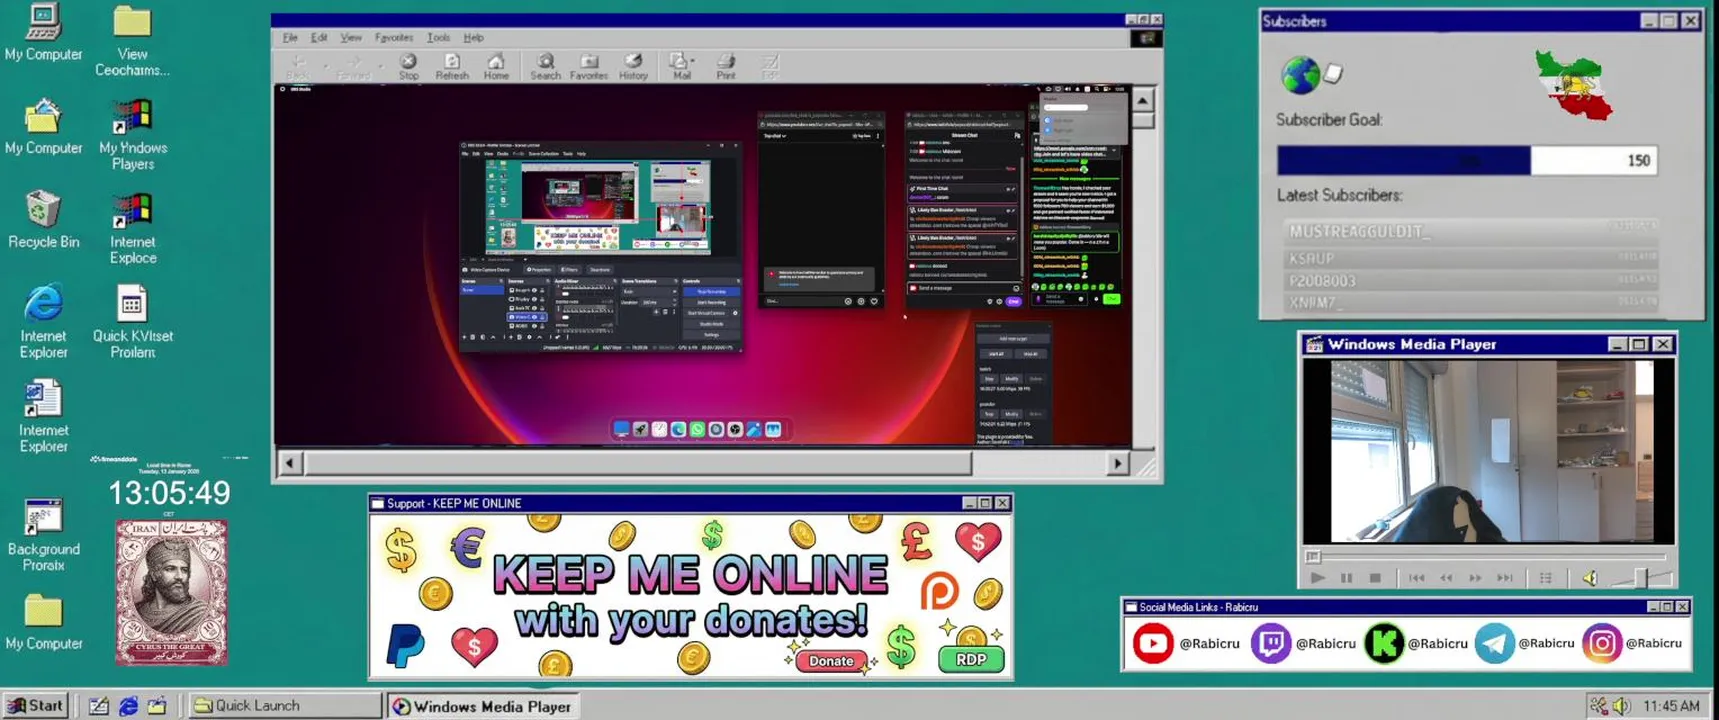
Task: Play video in Windows Media Player
Action: [1318, 578]
